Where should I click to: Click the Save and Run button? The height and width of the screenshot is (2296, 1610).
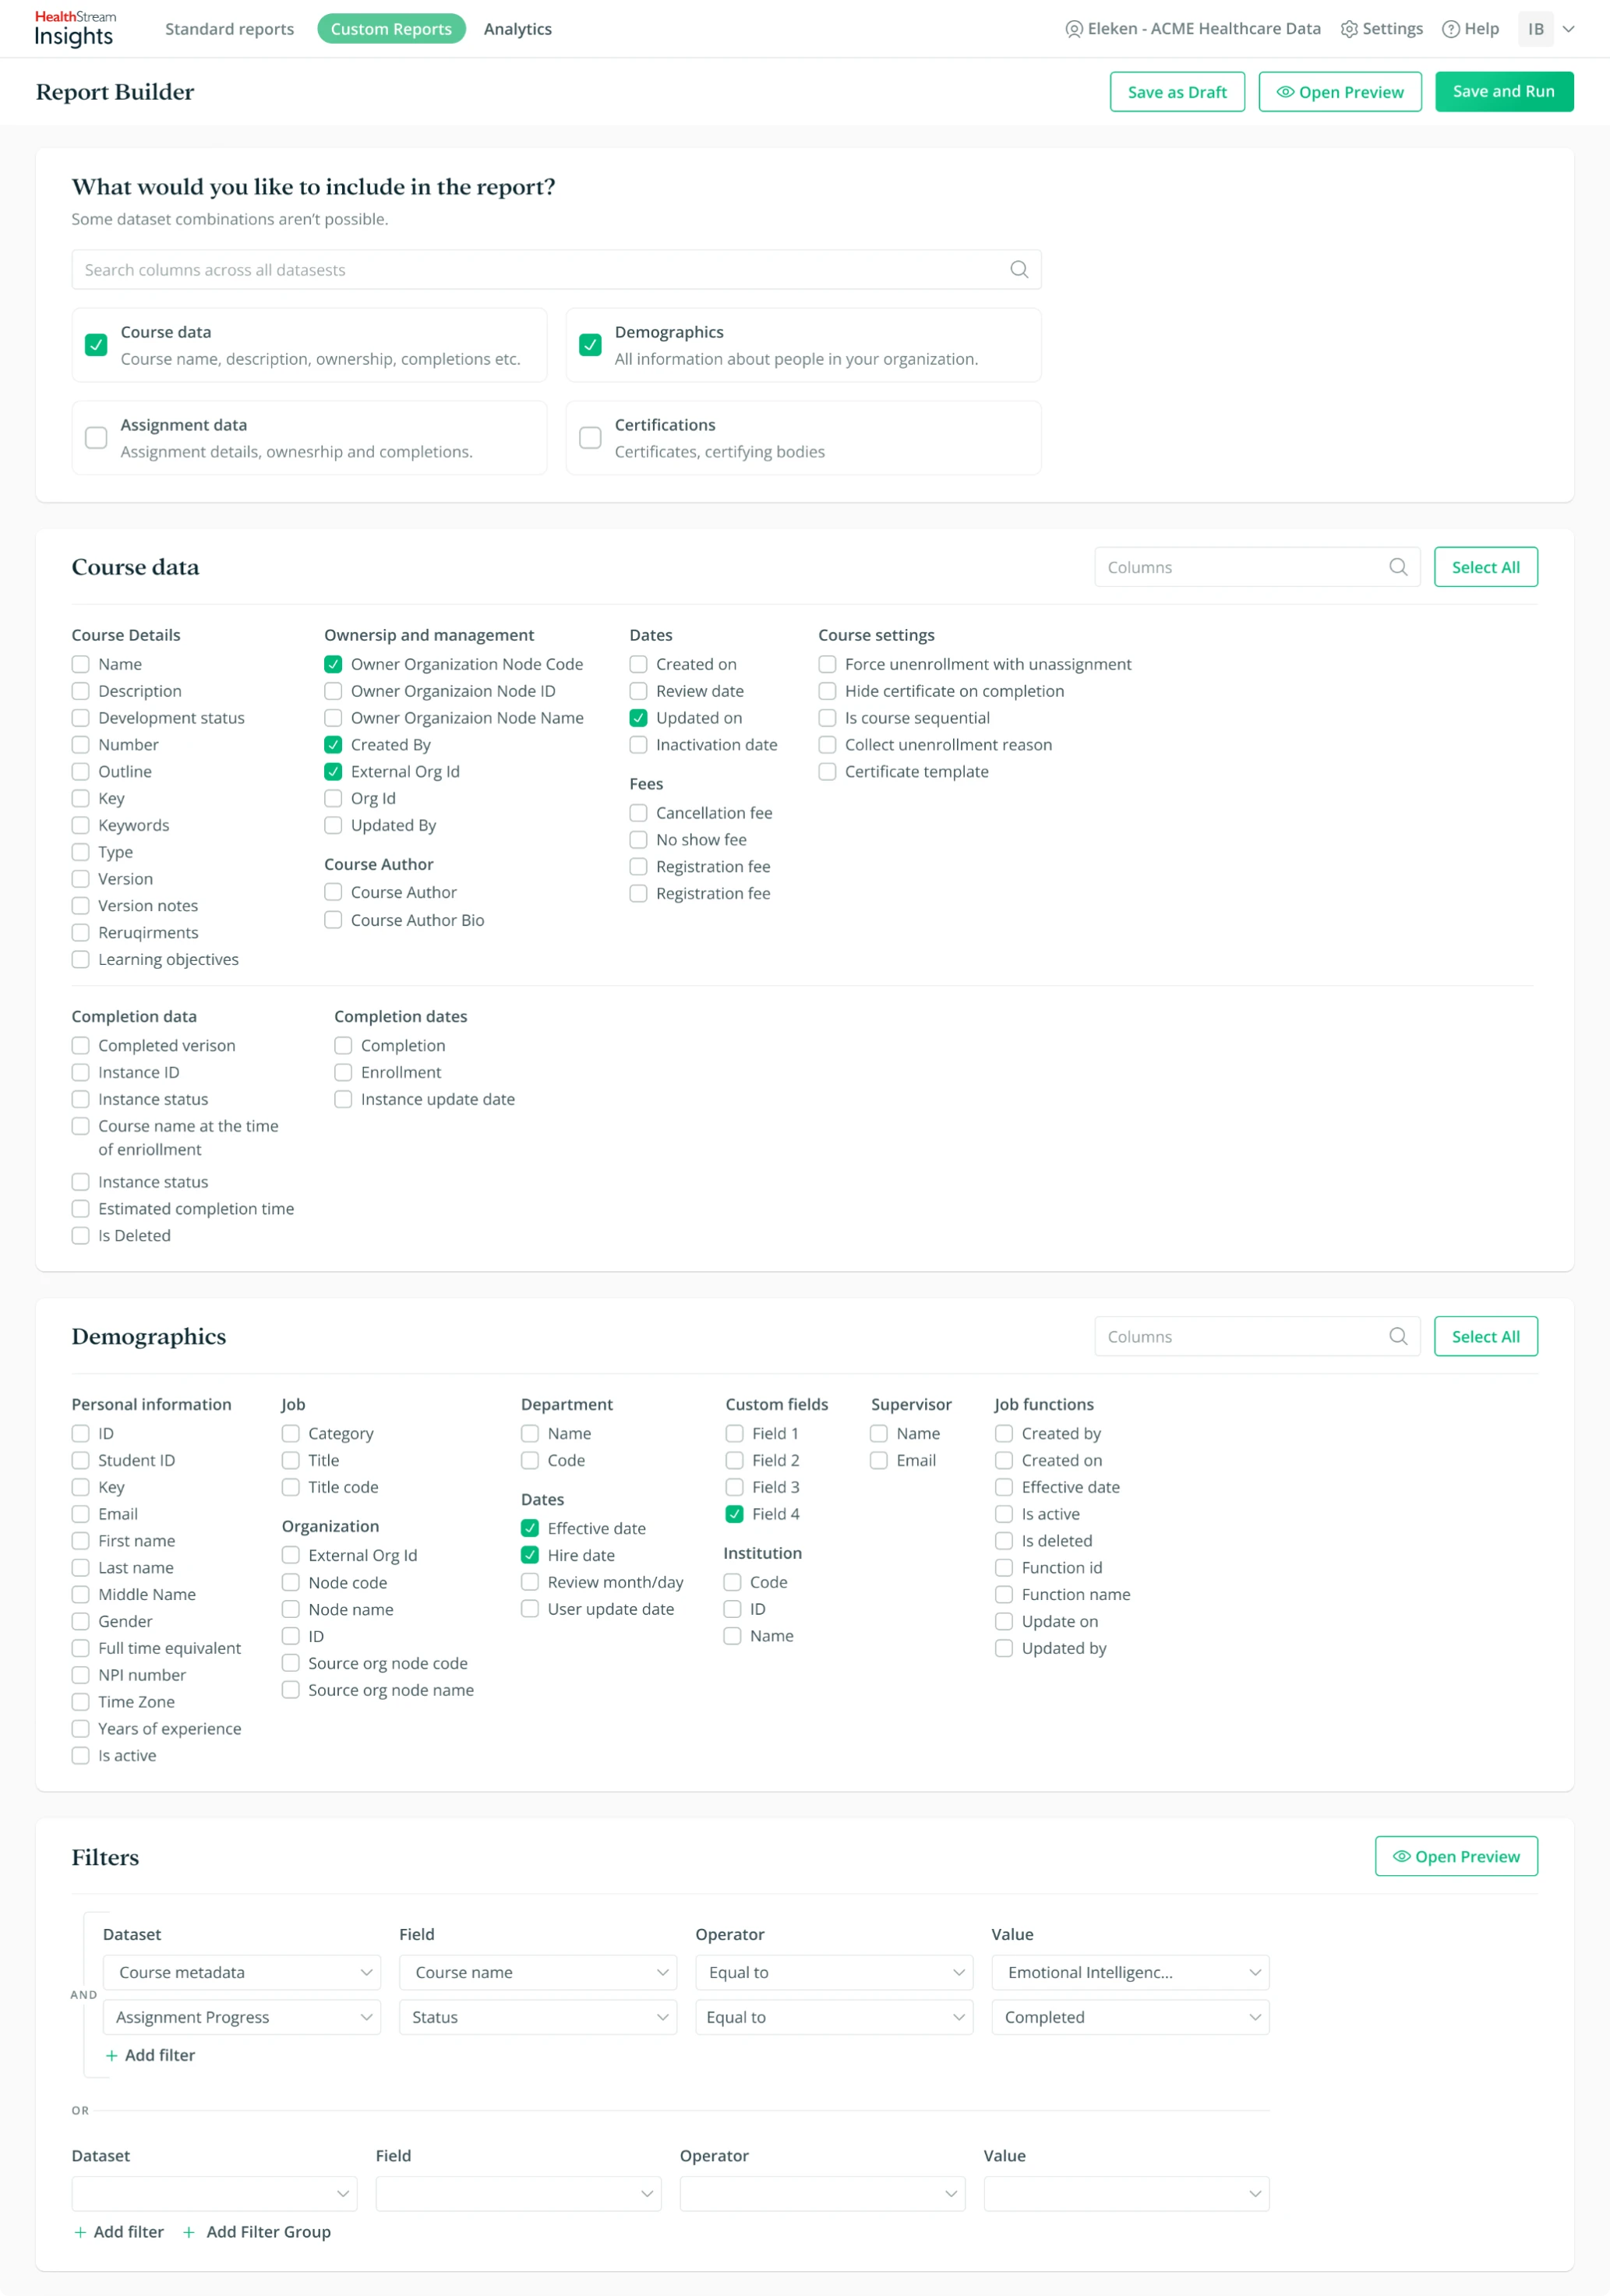click(1504, 91)
